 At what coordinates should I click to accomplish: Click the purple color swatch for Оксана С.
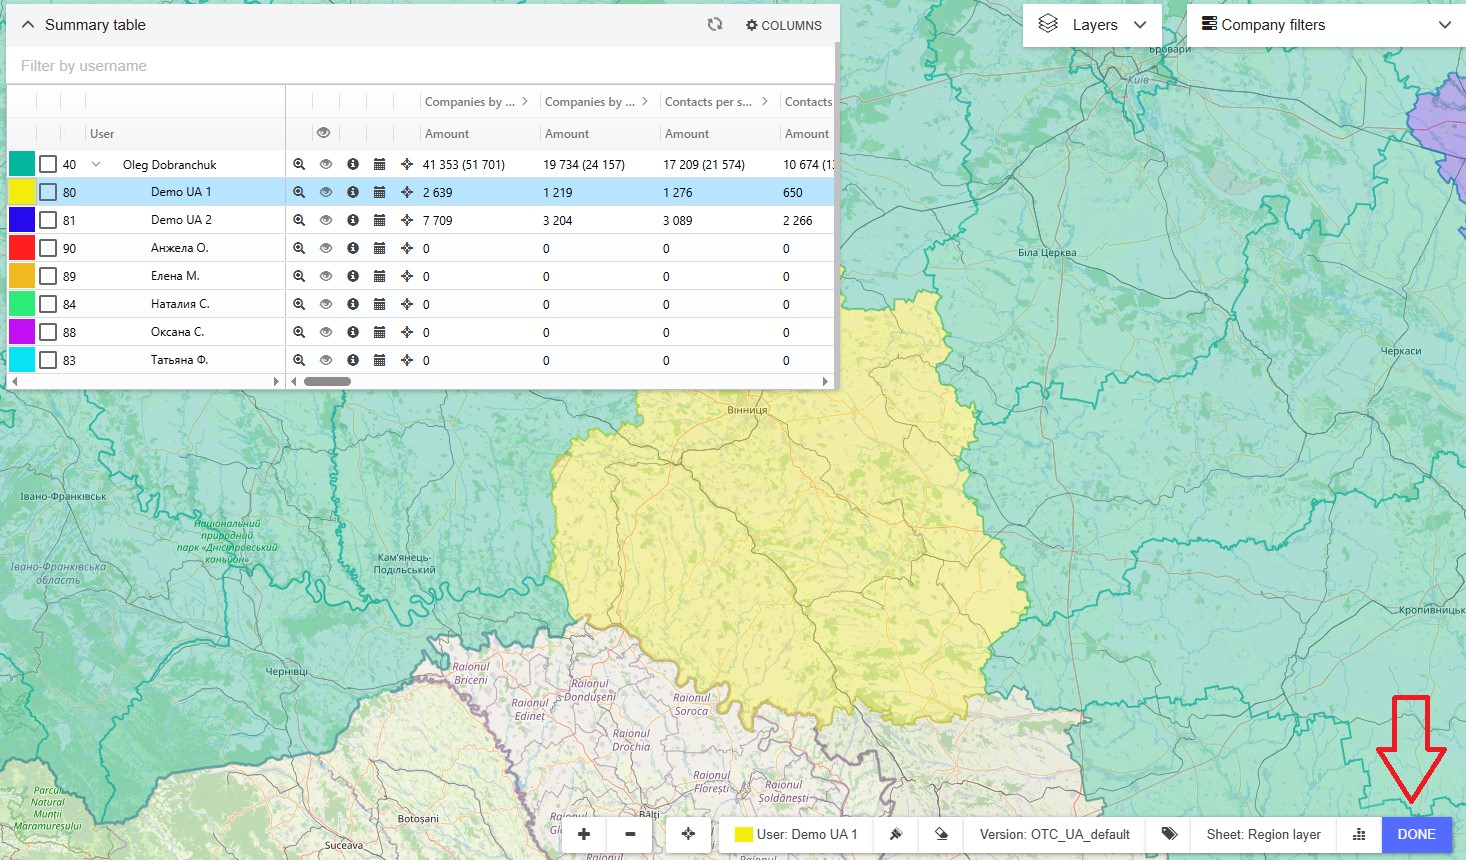[22, 332]
